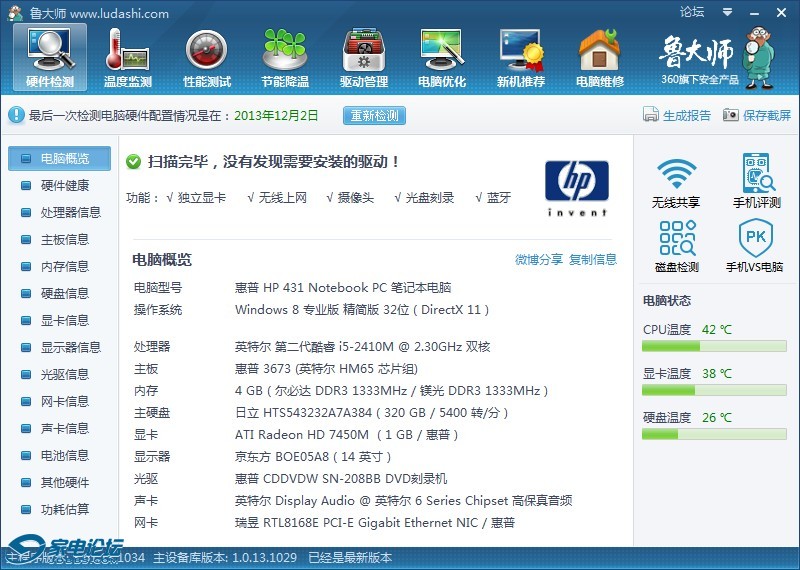The image size is (800, 570).
Task: Click the RTL8168E network card text
Action: click(x=375, y=523)
